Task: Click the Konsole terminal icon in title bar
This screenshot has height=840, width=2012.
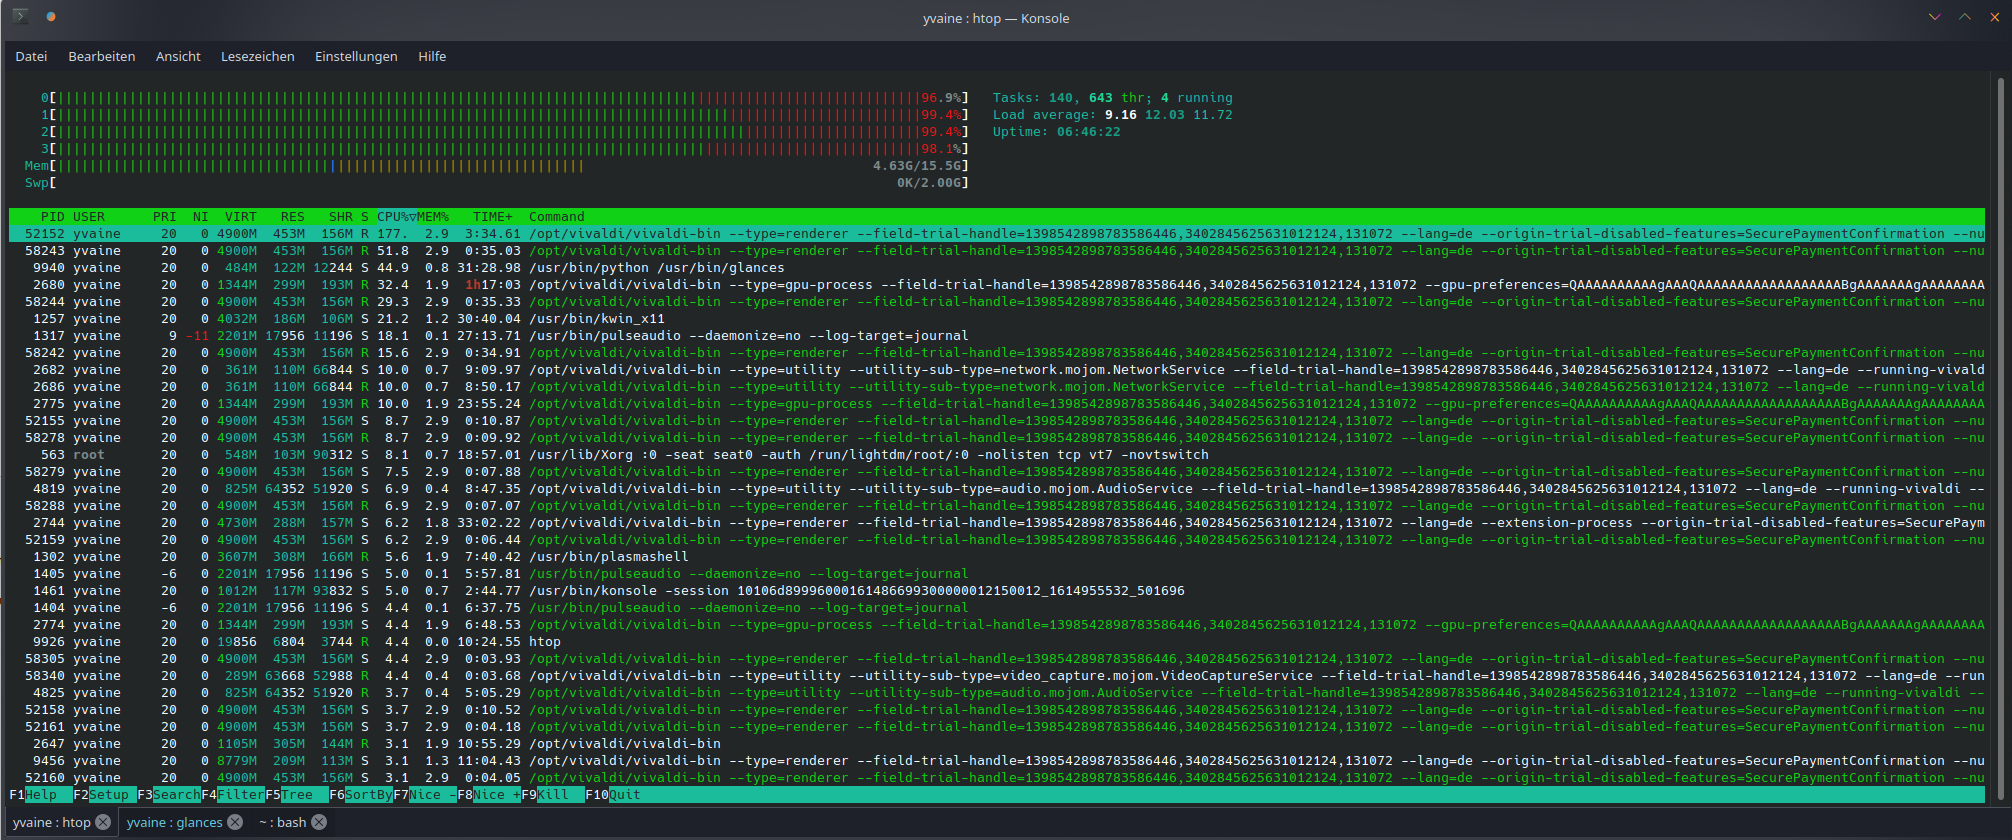Action: click(x=20, y=17)
